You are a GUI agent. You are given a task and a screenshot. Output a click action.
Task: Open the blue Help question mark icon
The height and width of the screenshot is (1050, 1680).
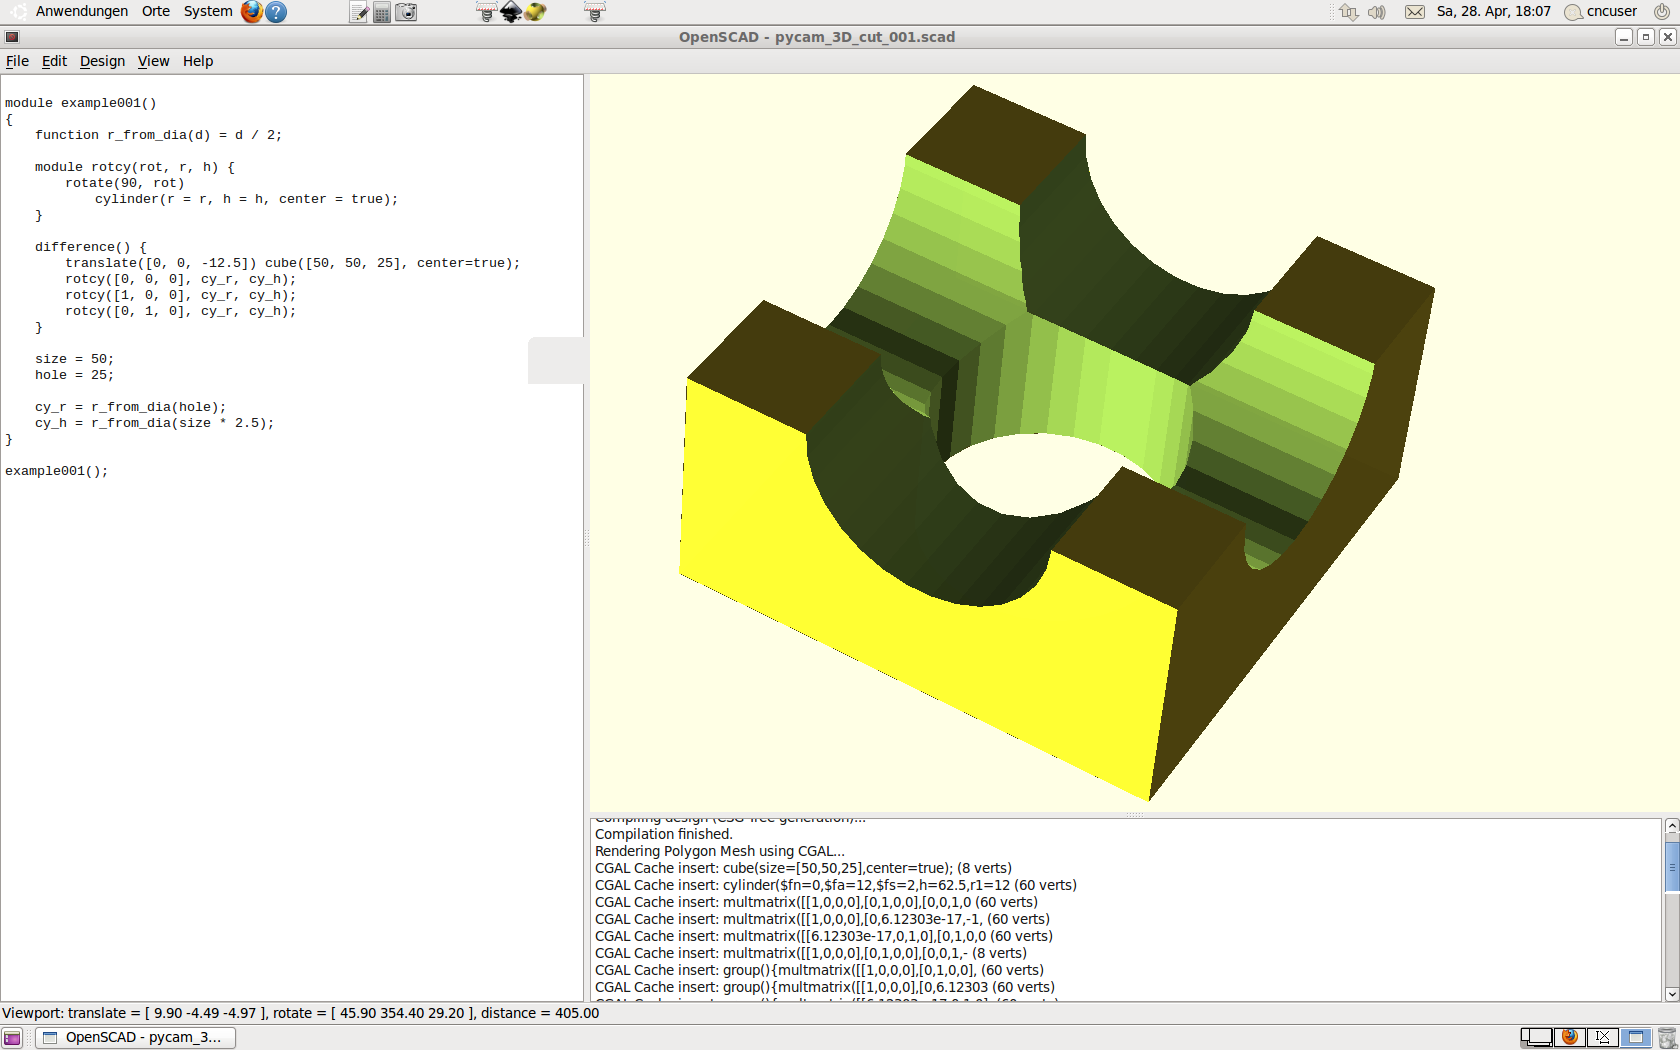pyautogui.click(x=276, y=12)
